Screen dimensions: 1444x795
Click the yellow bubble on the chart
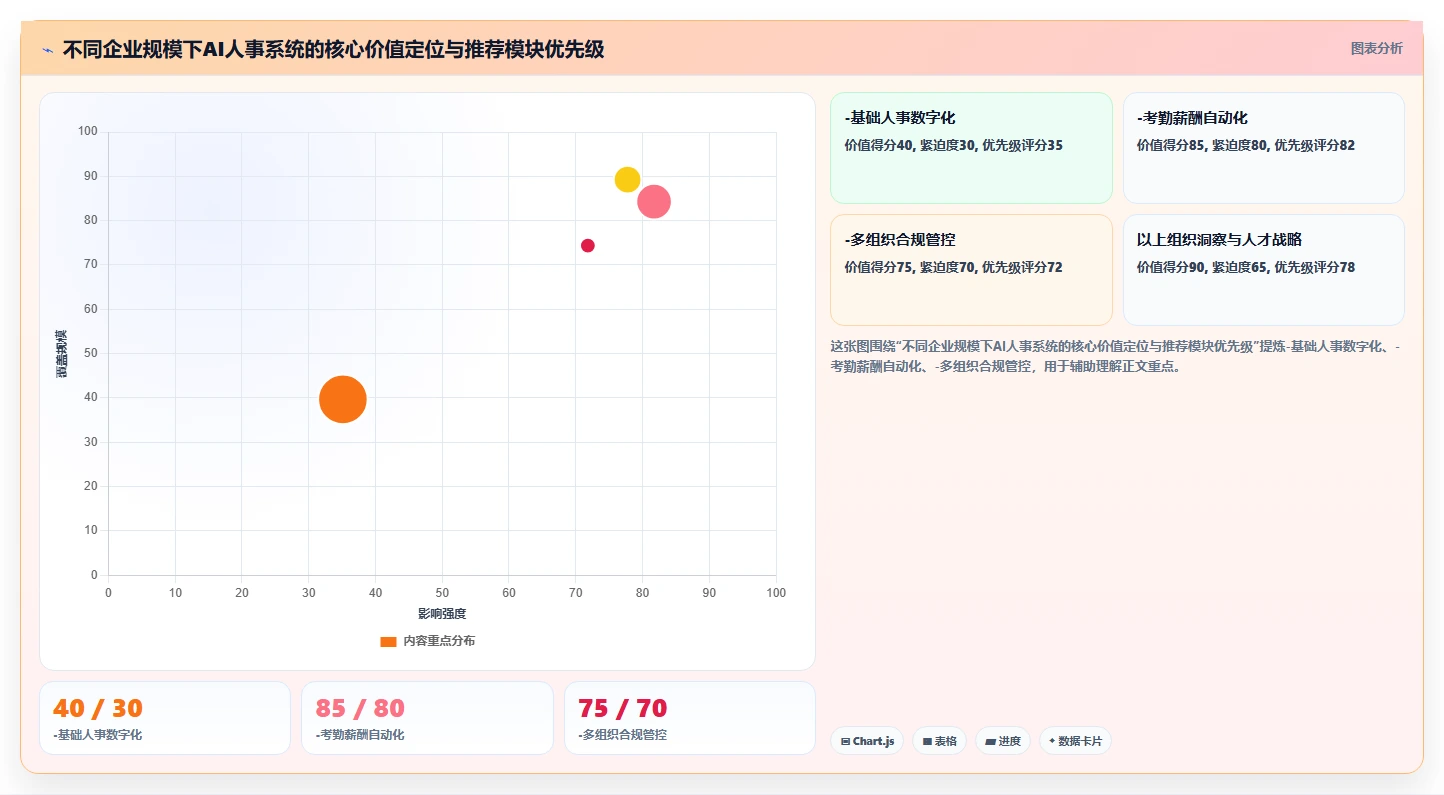627,180
